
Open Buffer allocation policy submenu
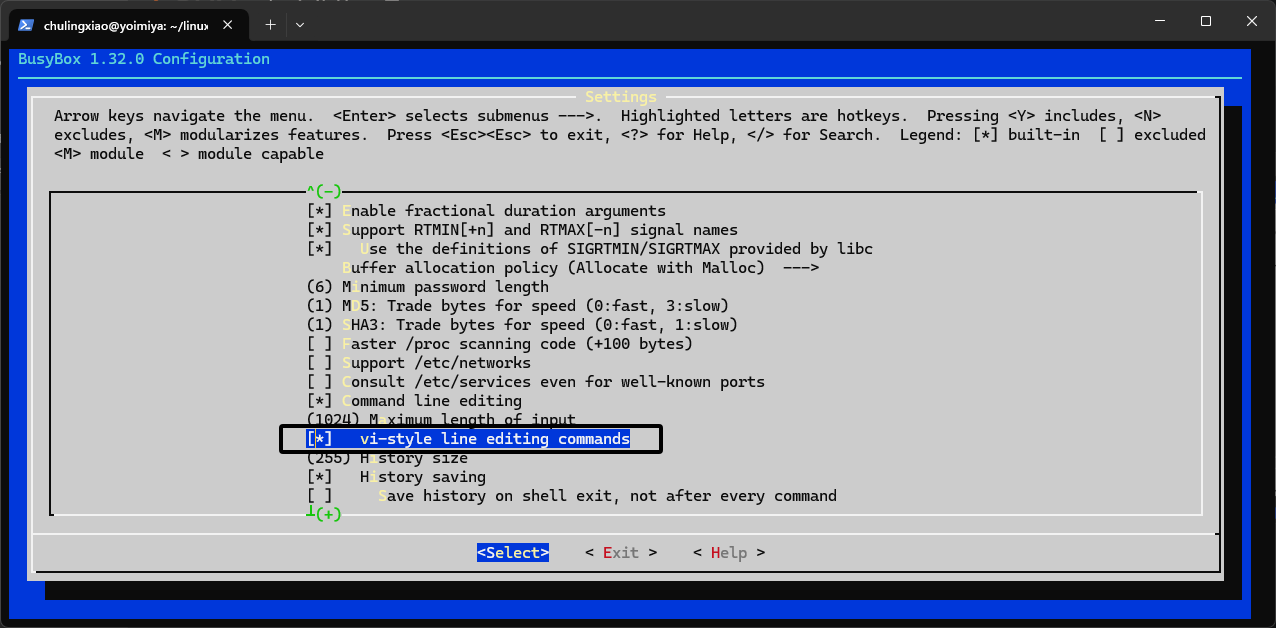click(581, 268)
